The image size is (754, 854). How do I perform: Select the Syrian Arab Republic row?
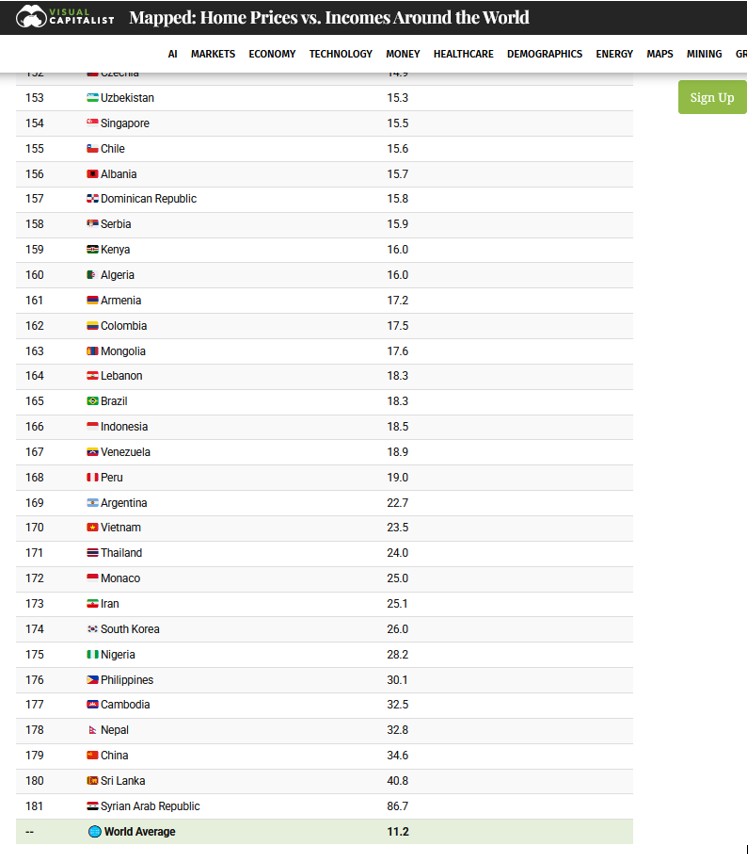tap(325, 806)
